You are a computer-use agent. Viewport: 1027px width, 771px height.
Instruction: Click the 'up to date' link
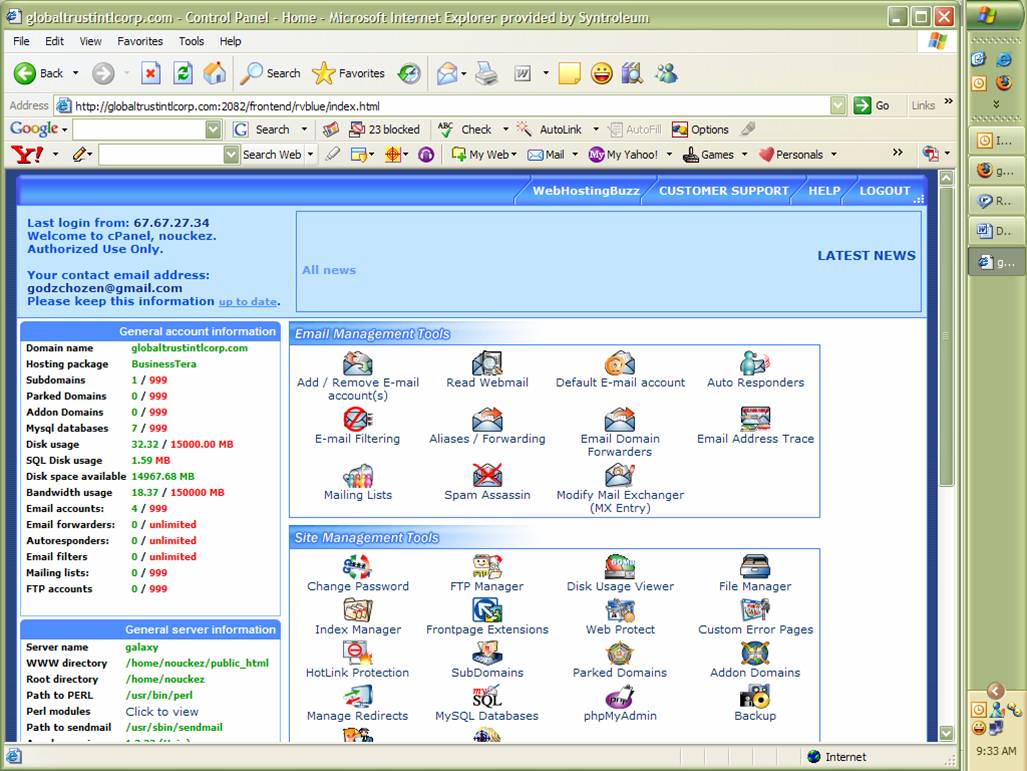tap(247, 302)
